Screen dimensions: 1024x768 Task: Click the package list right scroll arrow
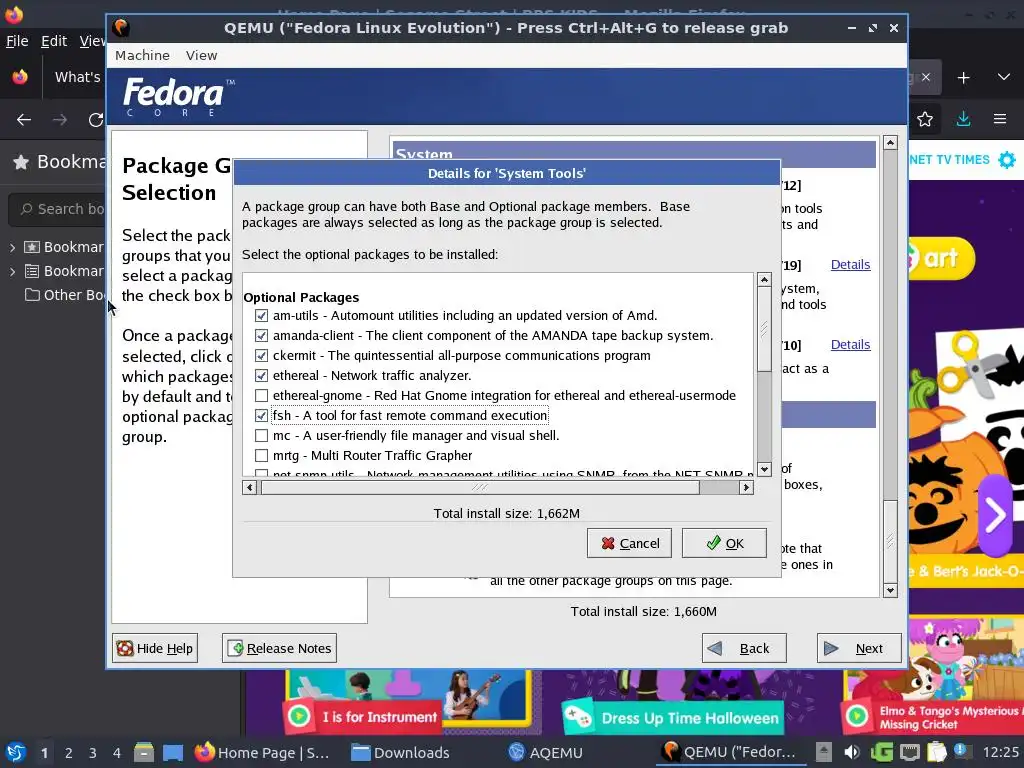pos(746,487)
